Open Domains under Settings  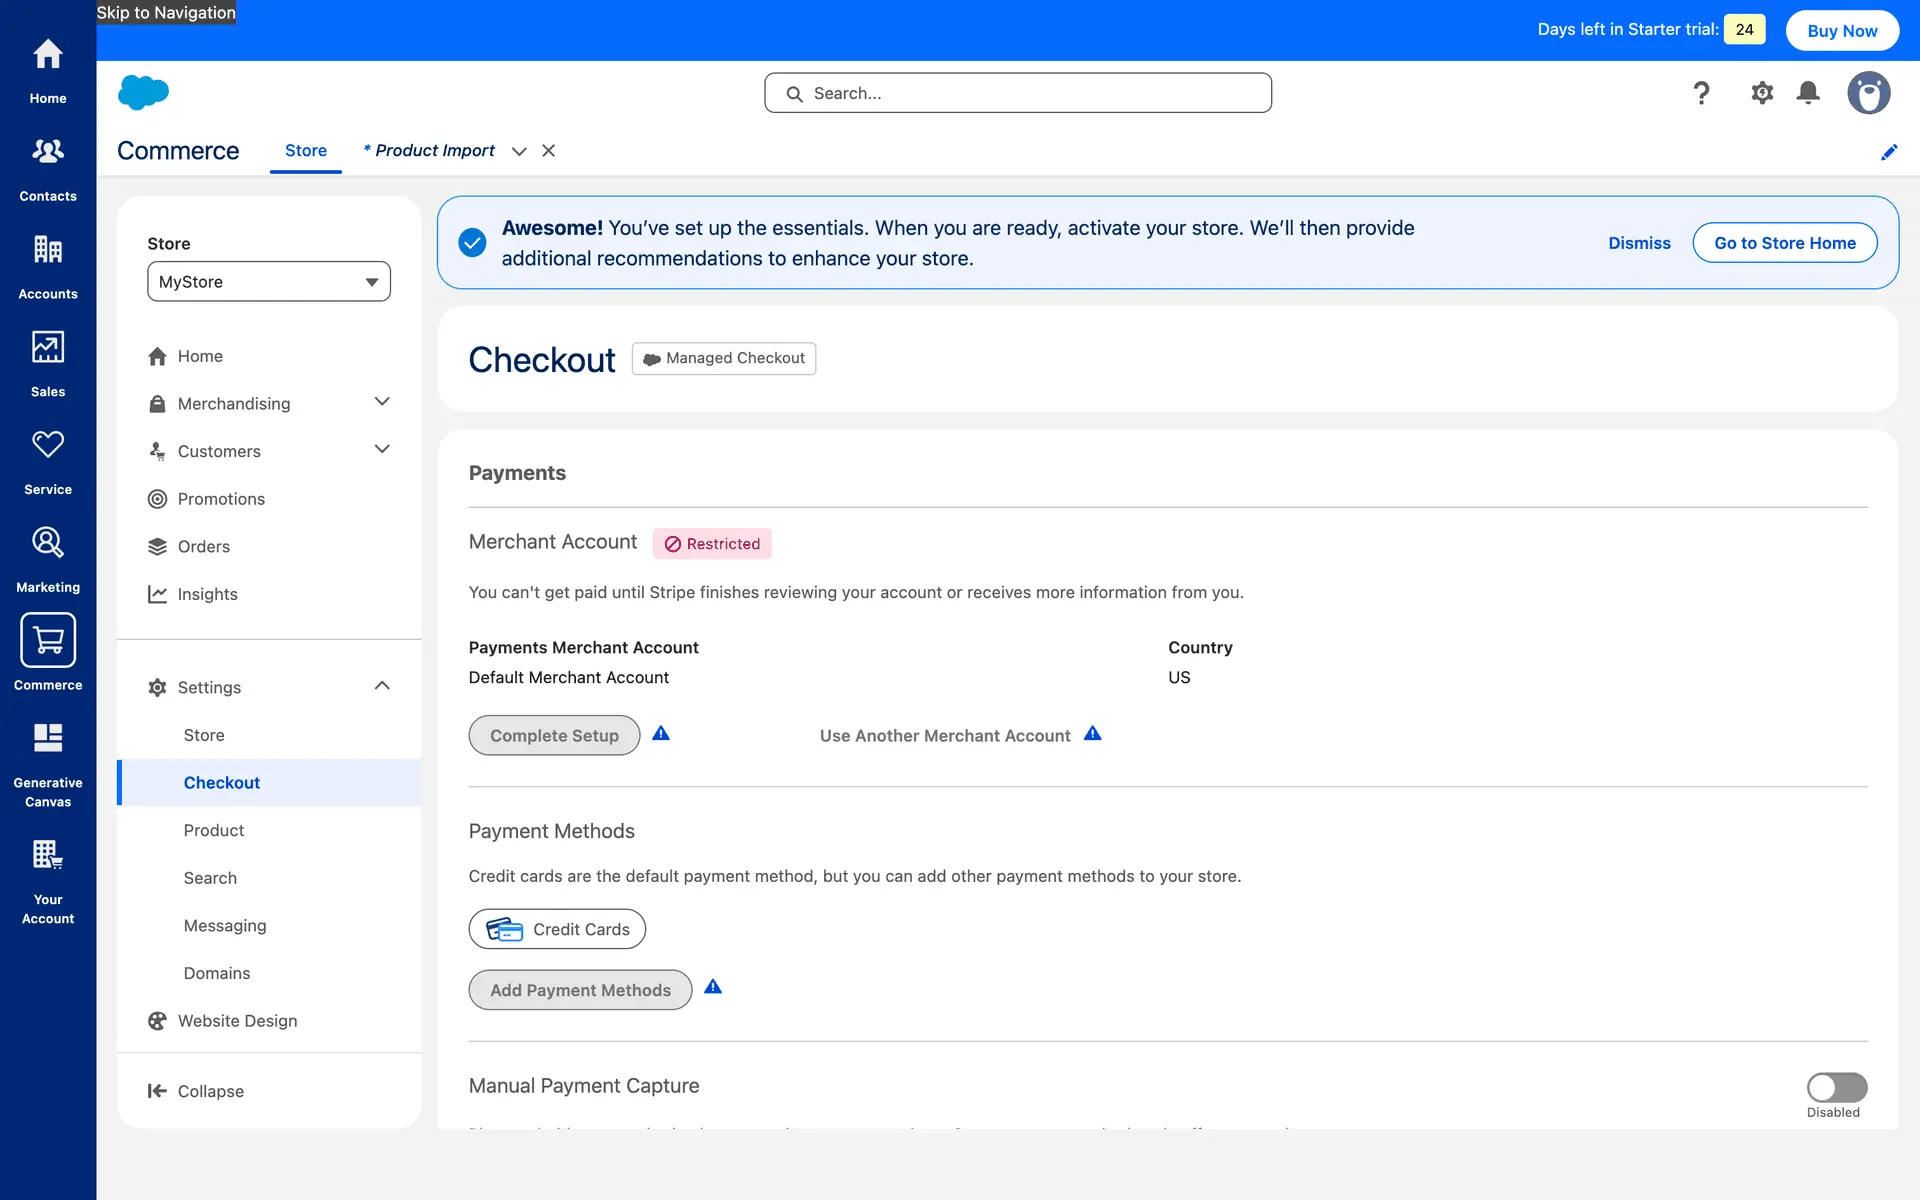coord(217,973)
